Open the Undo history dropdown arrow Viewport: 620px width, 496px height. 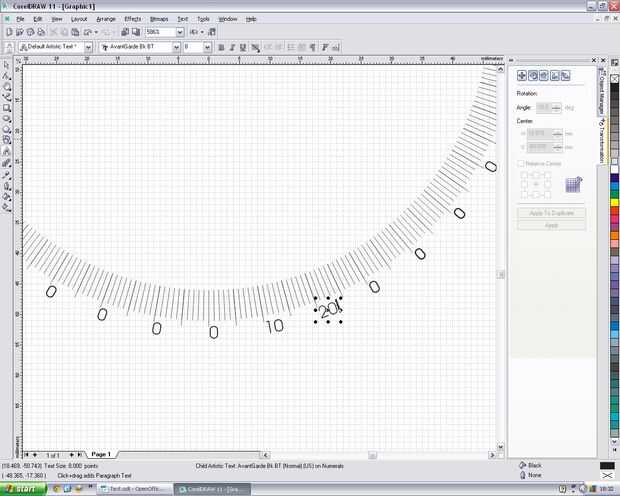click(96, 32)
